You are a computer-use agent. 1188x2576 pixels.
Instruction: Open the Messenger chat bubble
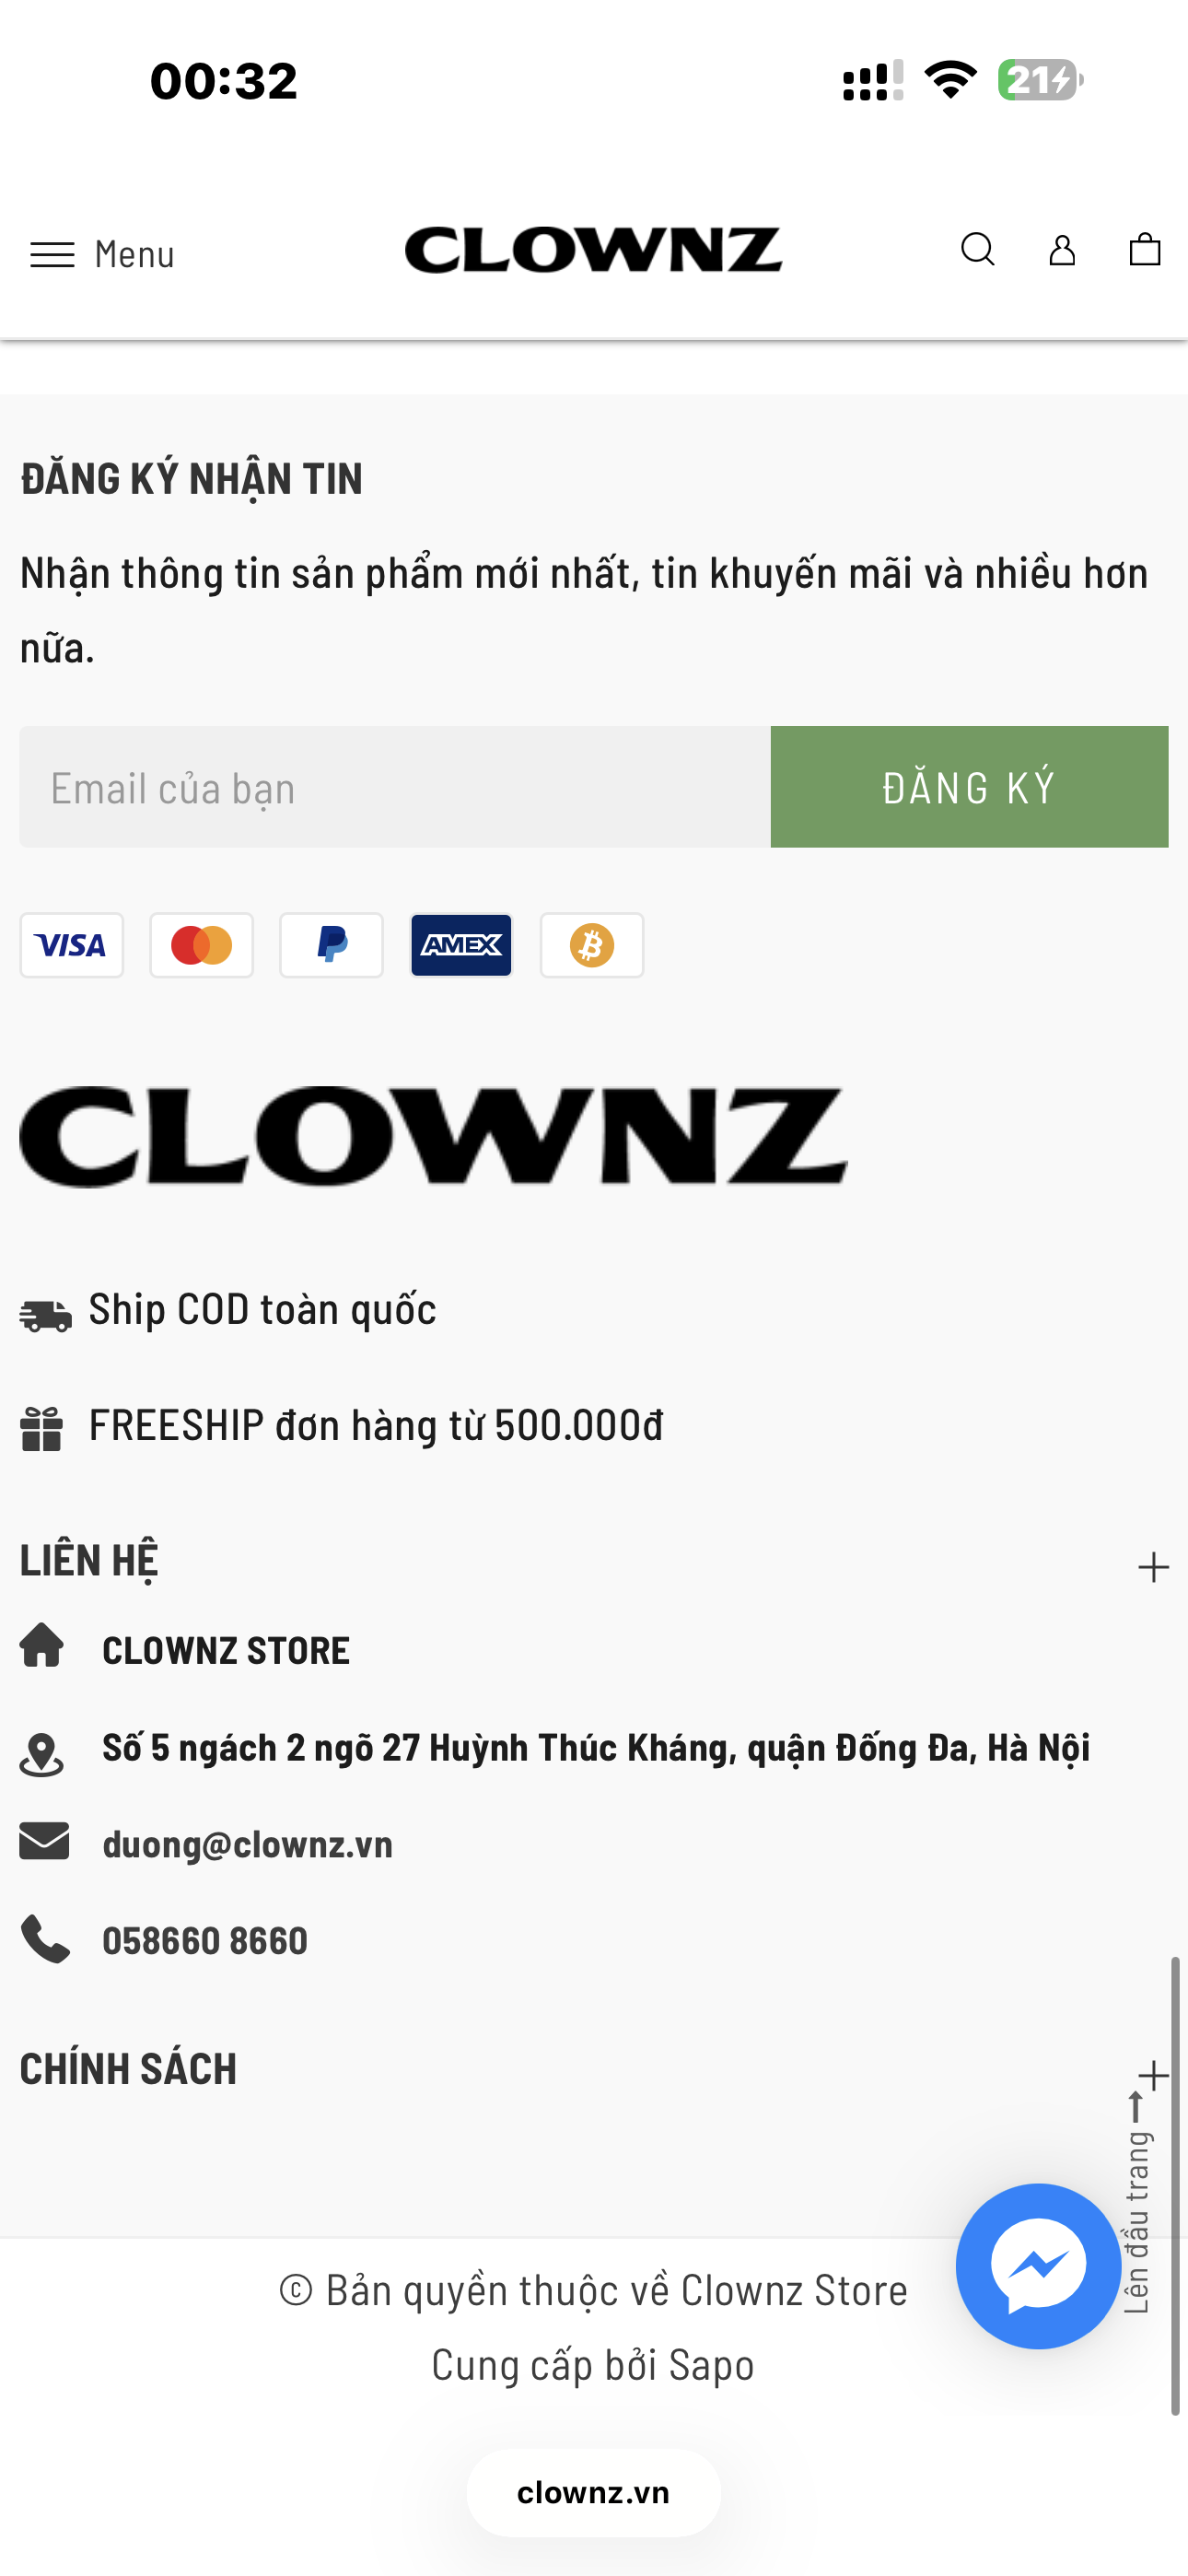1038,2265
